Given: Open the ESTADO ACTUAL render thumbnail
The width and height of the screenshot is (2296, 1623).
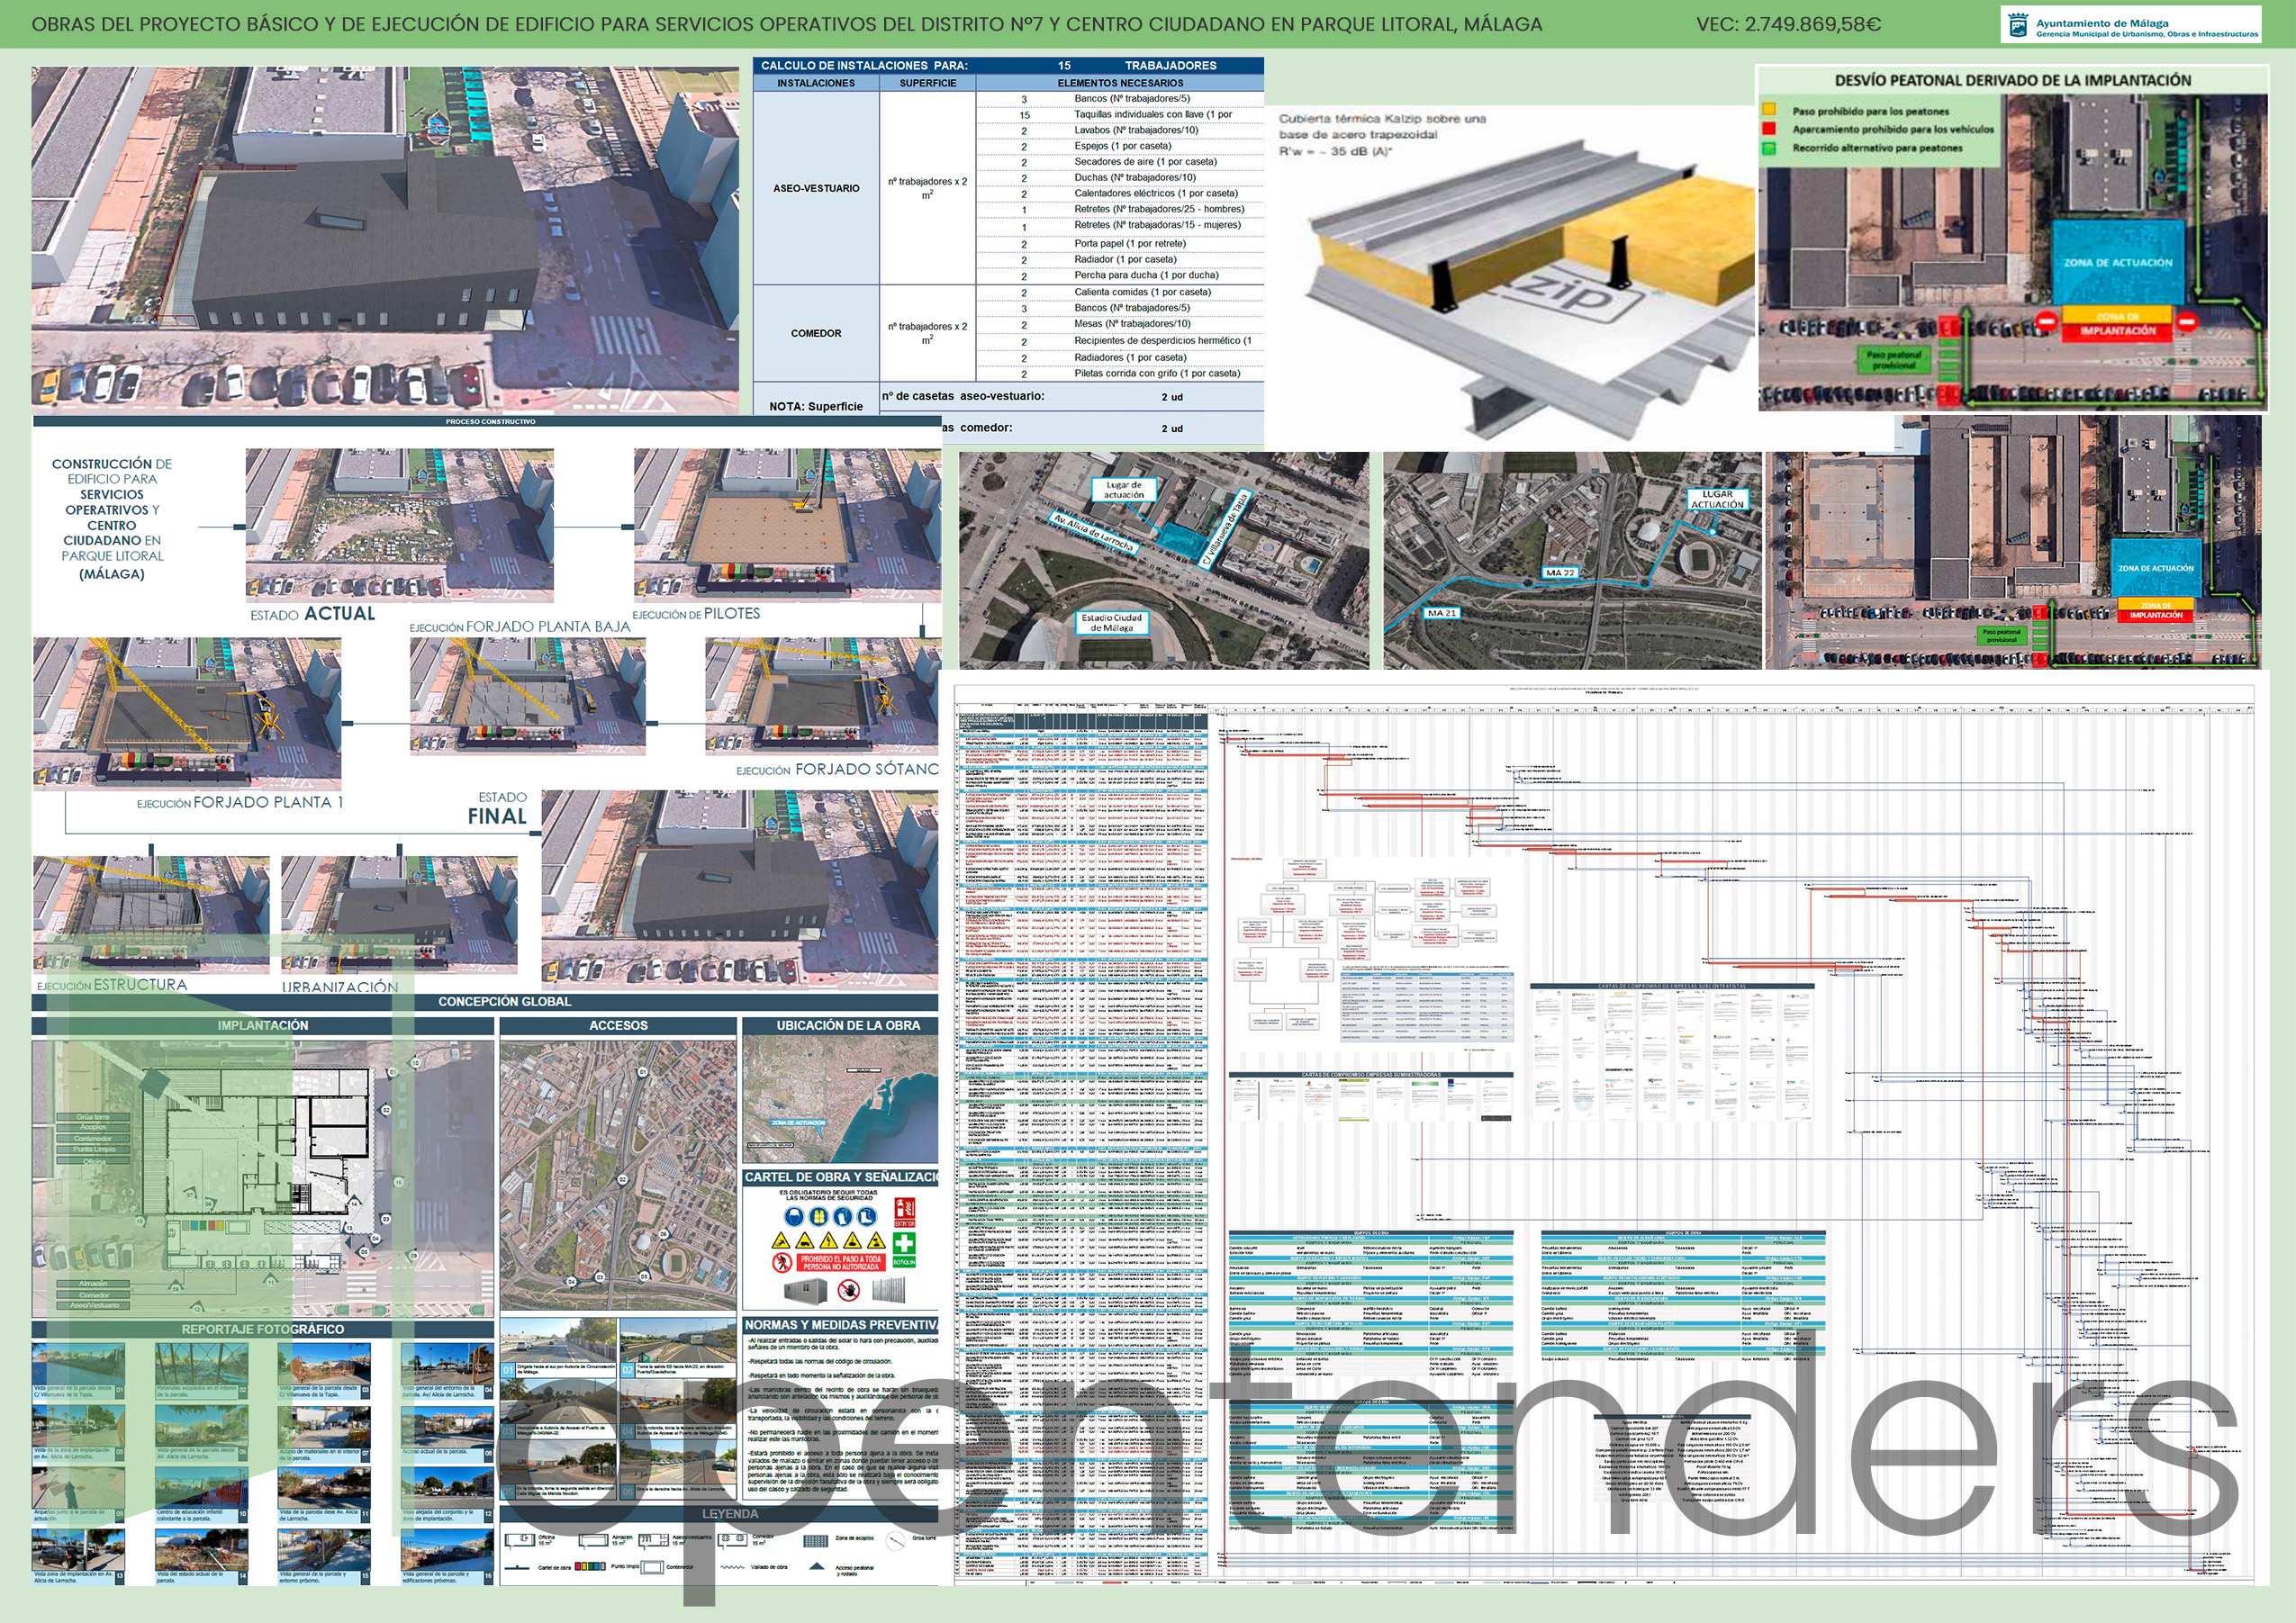Looking at the screenshot, I should pyautogui.click(x=399, y=525).
